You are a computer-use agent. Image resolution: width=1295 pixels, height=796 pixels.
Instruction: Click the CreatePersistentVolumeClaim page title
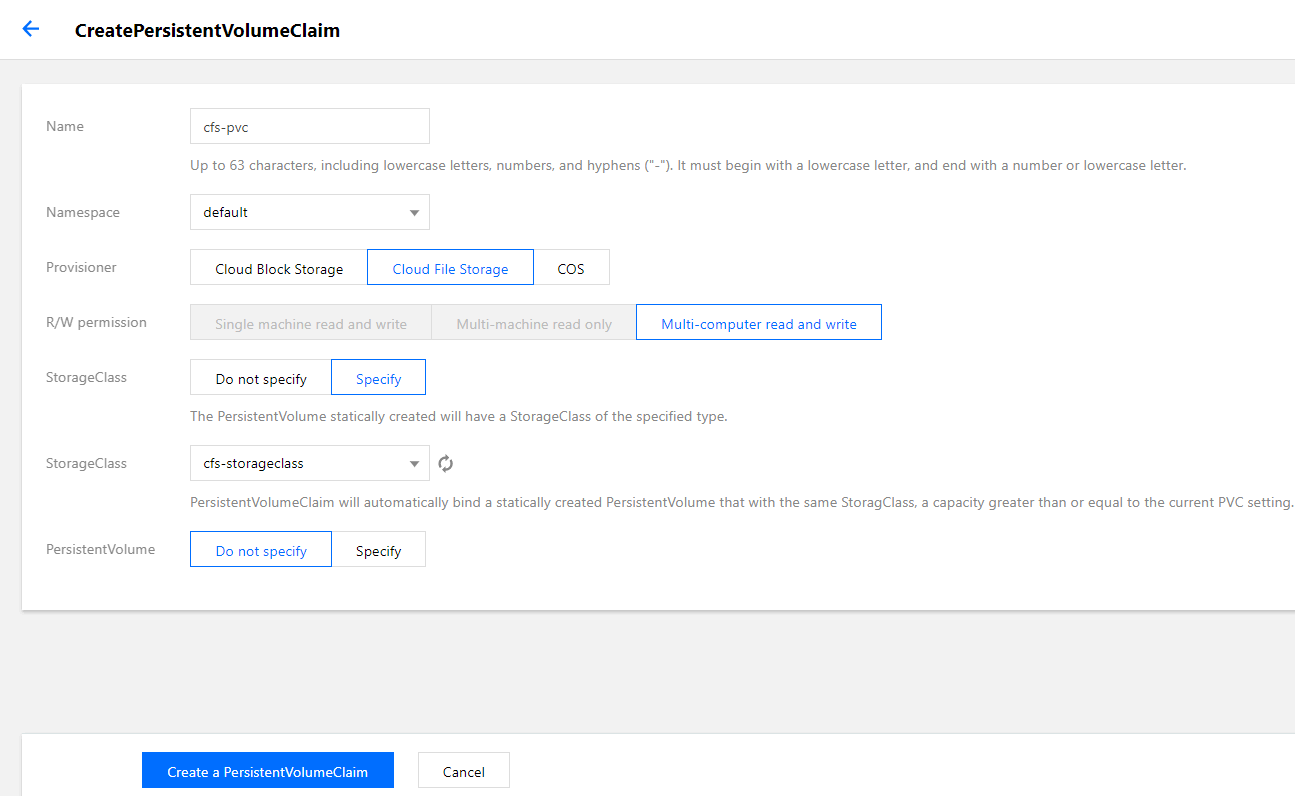point(207,30)
